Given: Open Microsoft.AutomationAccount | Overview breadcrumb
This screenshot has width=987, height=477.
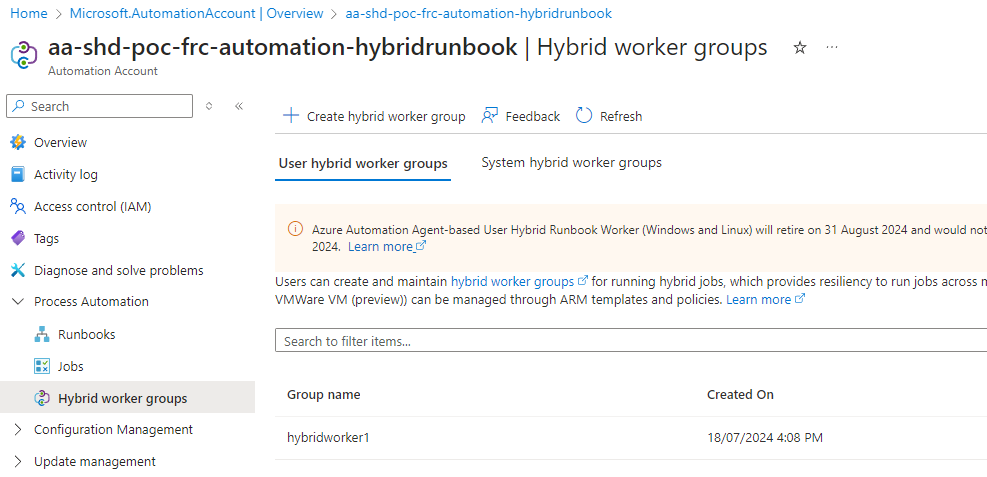Looking at the screenshot, I should [x=196, y=13].
